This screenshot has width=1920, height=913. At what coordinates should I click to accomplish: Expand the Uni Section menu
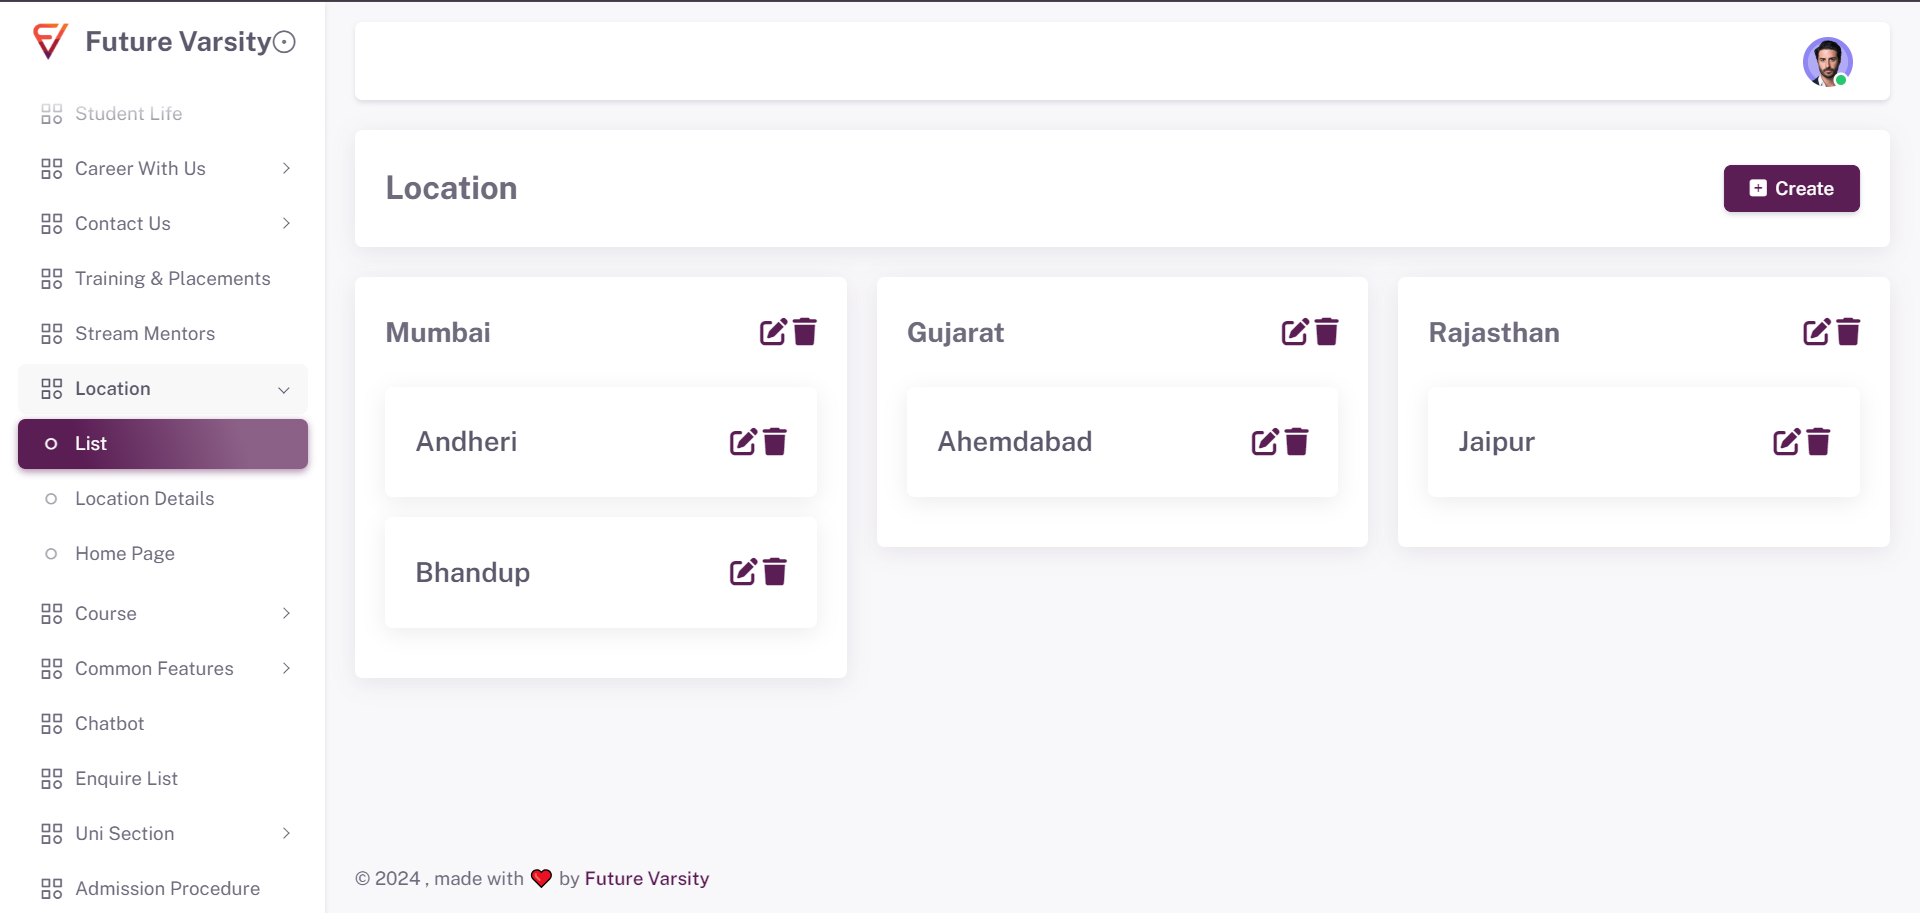pos(163,833)
